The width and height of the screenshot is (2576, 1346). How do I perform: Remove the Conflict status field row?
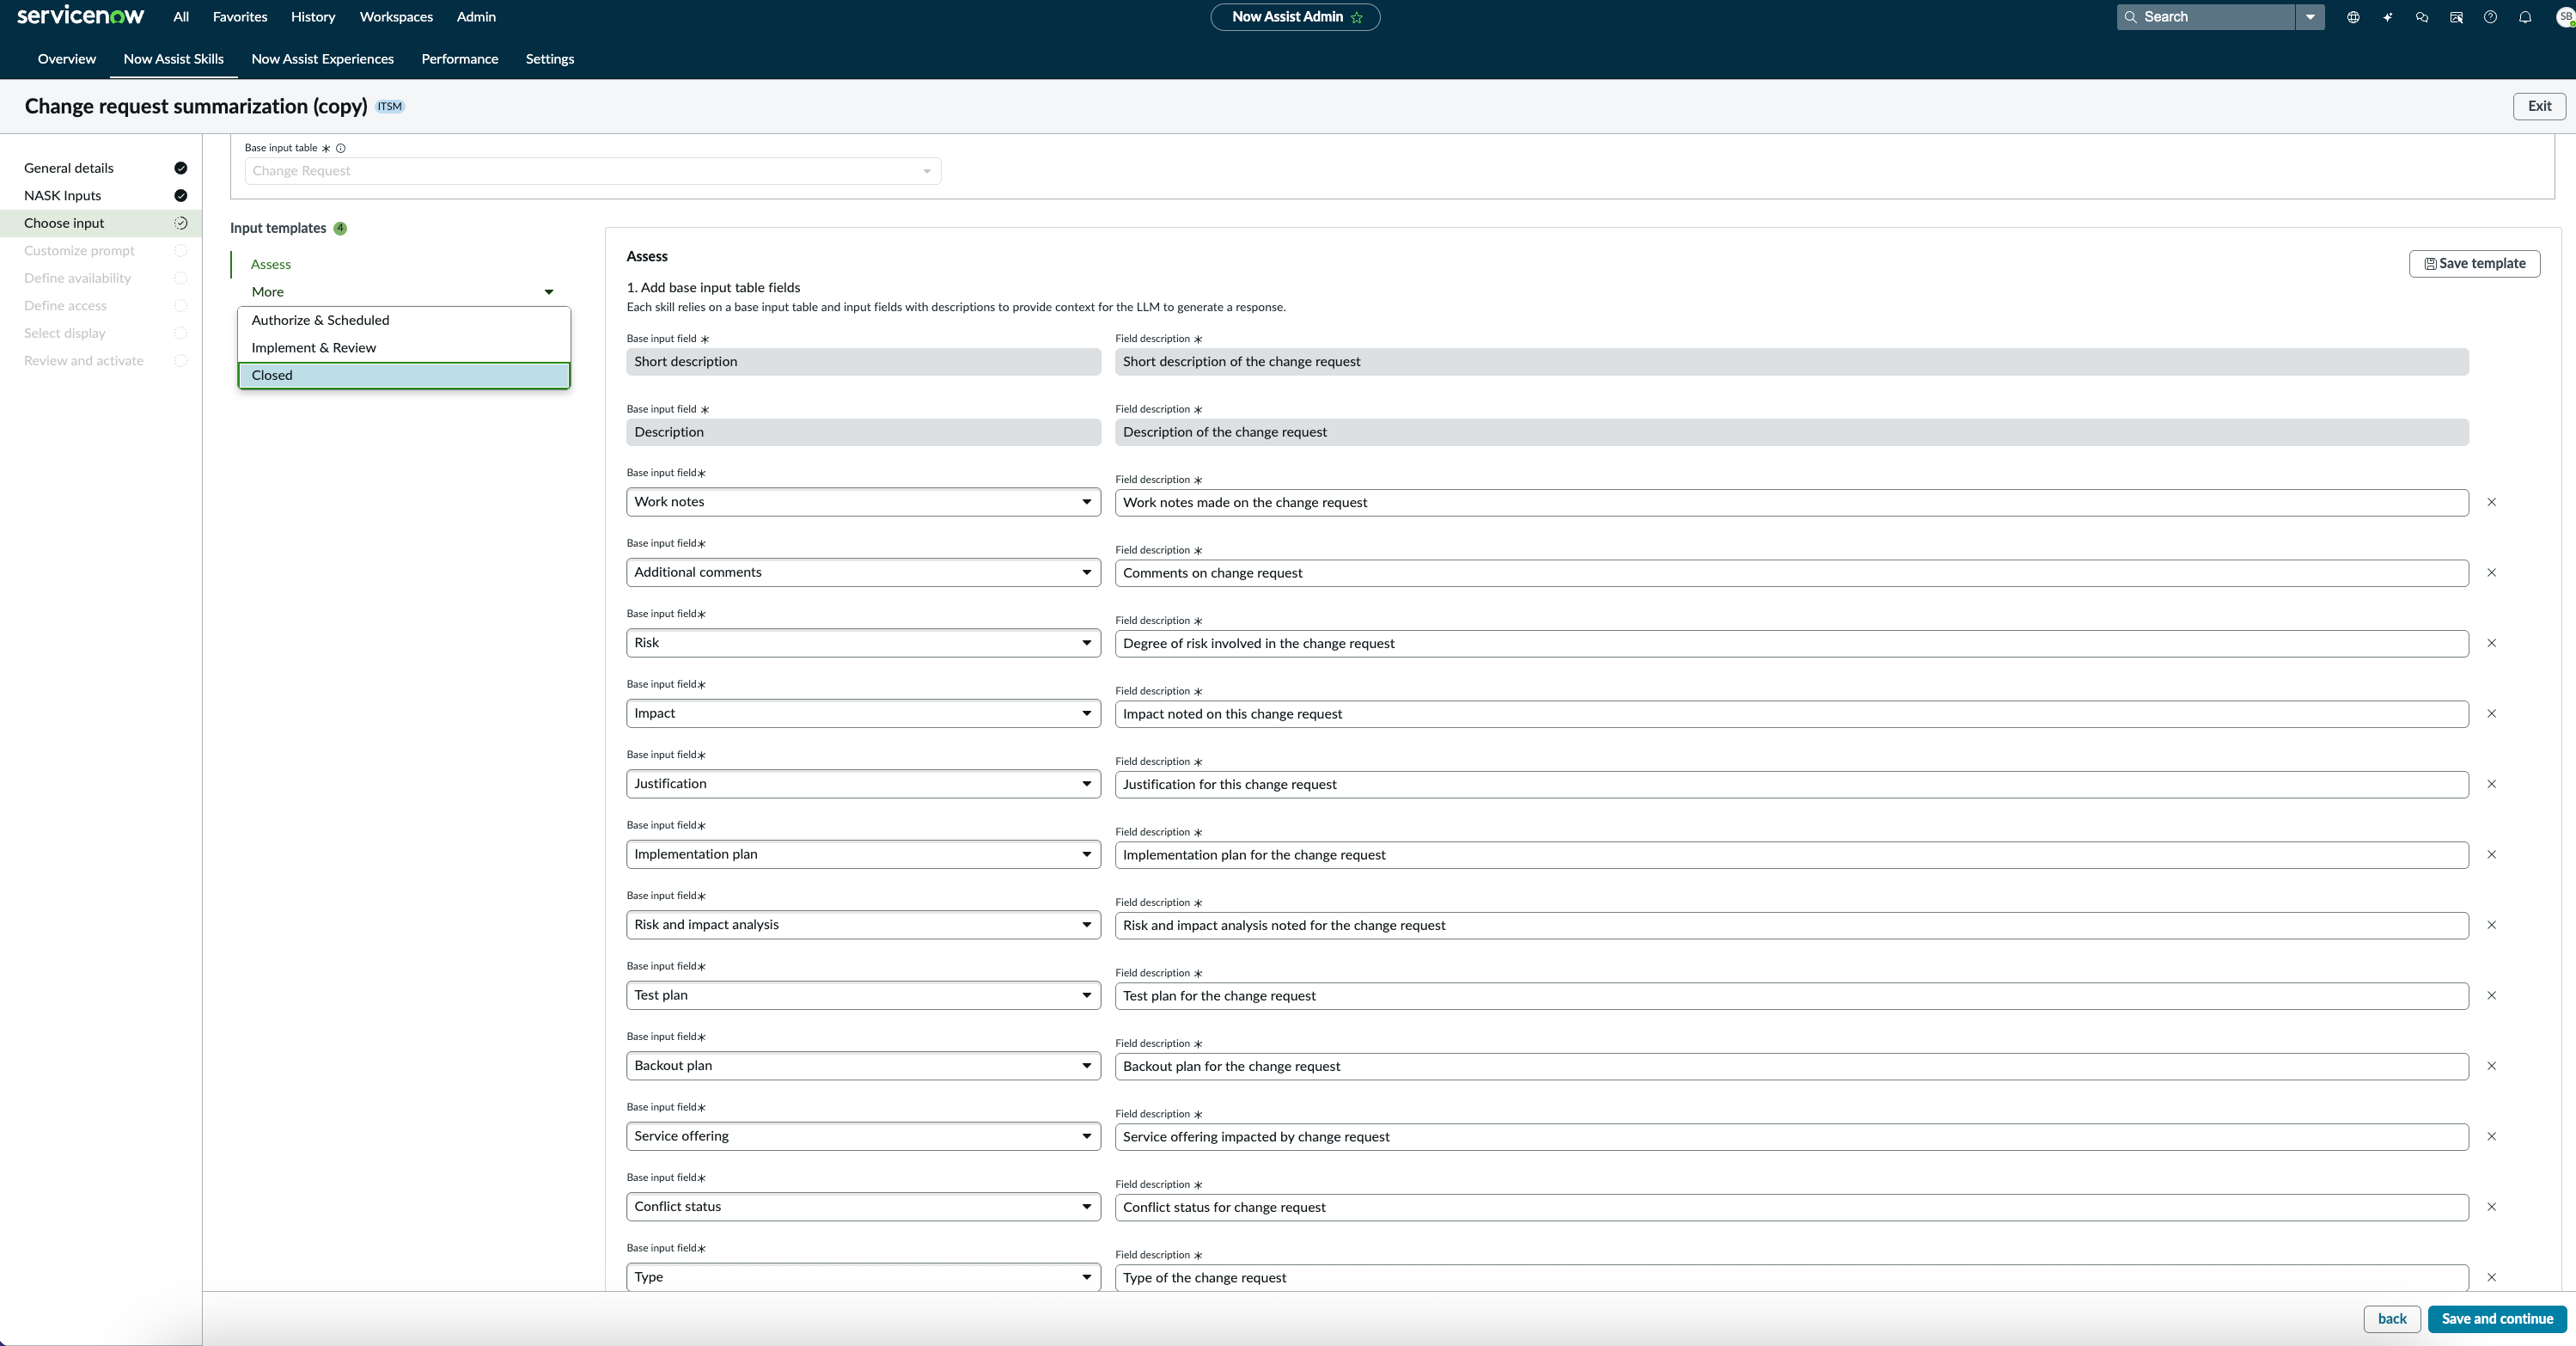pyautogui.click(x=2491, y=1207)
